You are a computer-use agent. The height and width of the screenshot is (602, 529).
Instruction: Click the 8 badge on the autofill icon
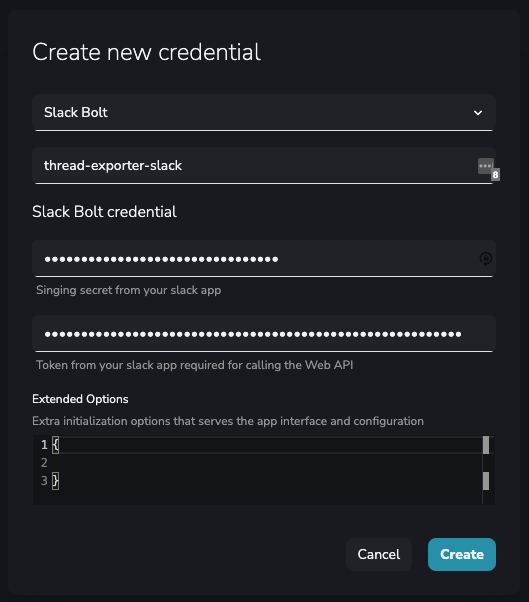[x=495, y=175]
